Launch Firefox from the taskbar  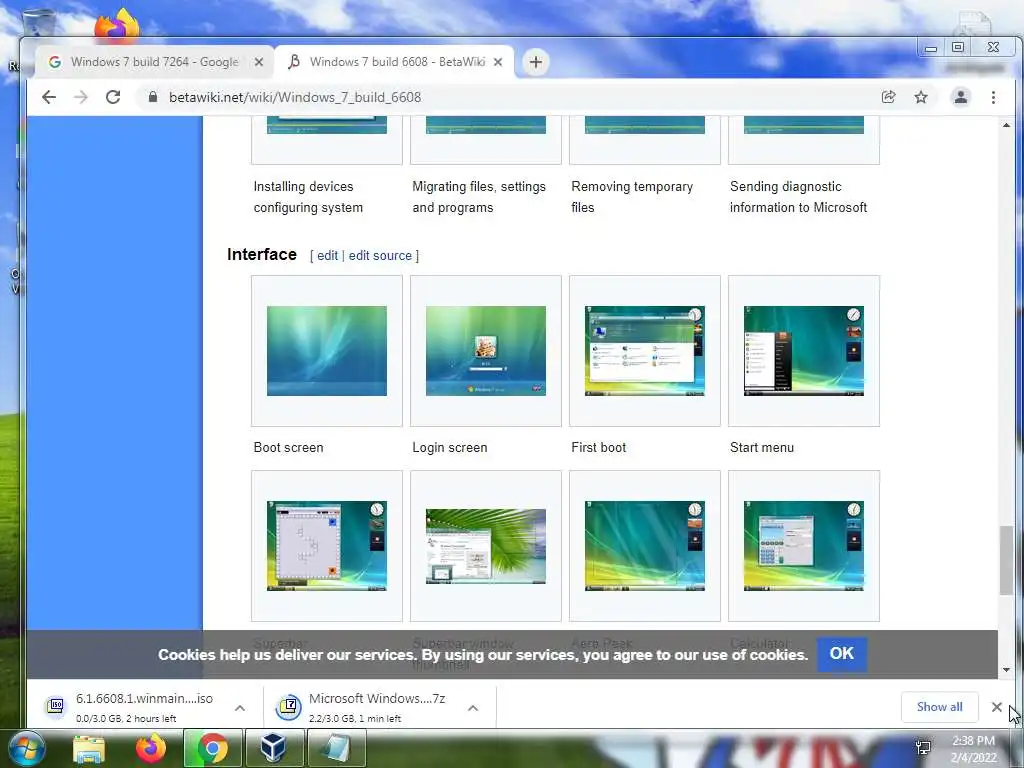click(x=150, y=748)
